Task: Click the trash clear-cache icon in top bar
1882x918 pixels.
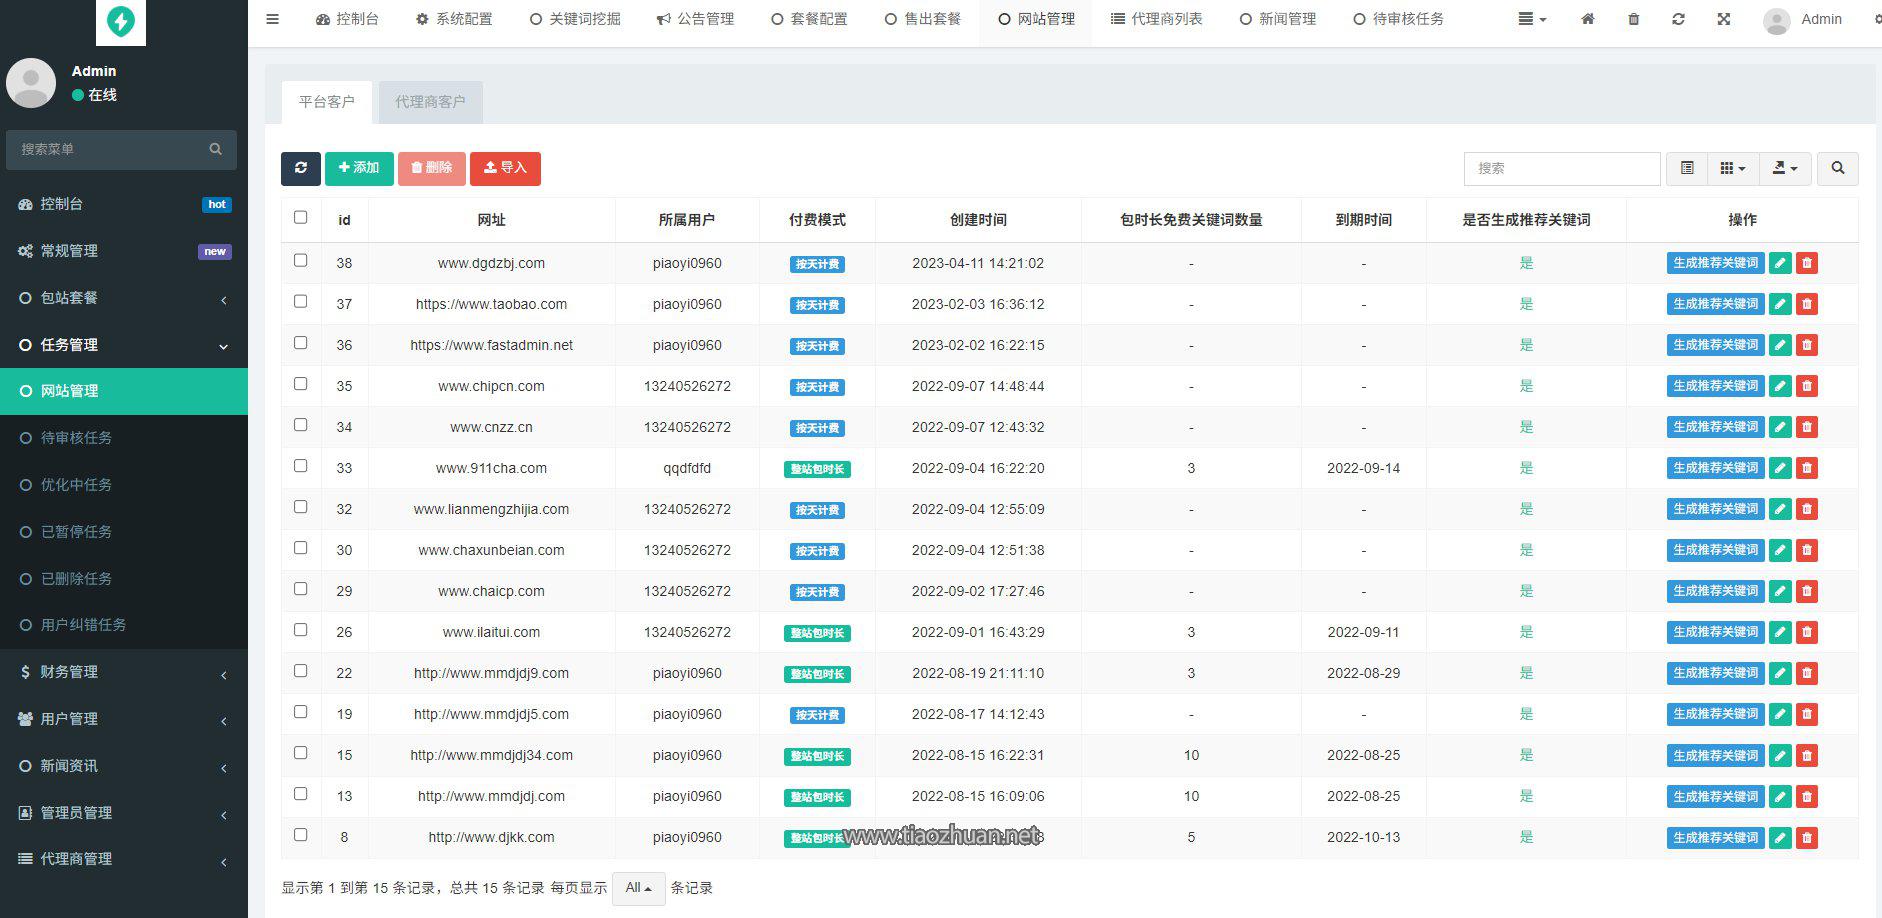Action: 1633,19
